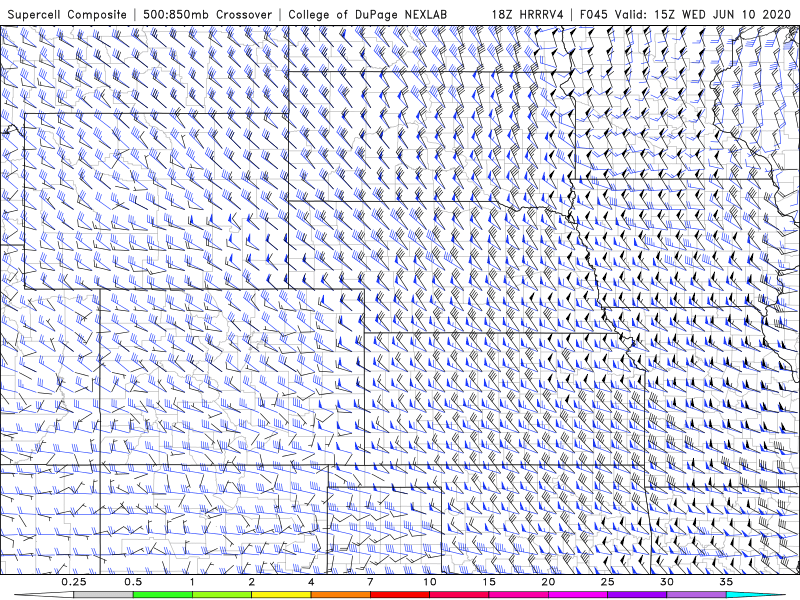Select the lavender colorbar segment between 30 and 35
This screenshot has height=600, width=800.
click(696, 595)
